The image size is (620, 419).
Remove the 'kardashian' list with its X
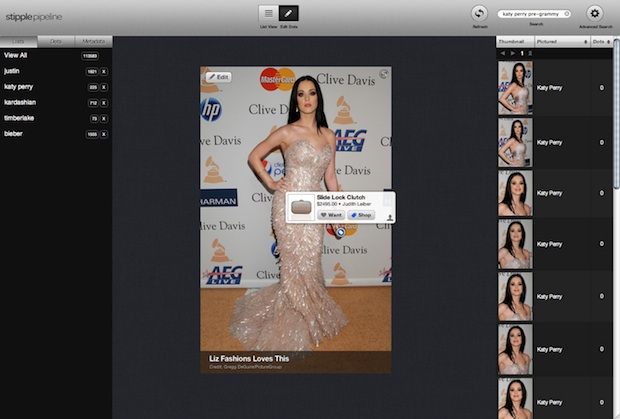[104, 103]
